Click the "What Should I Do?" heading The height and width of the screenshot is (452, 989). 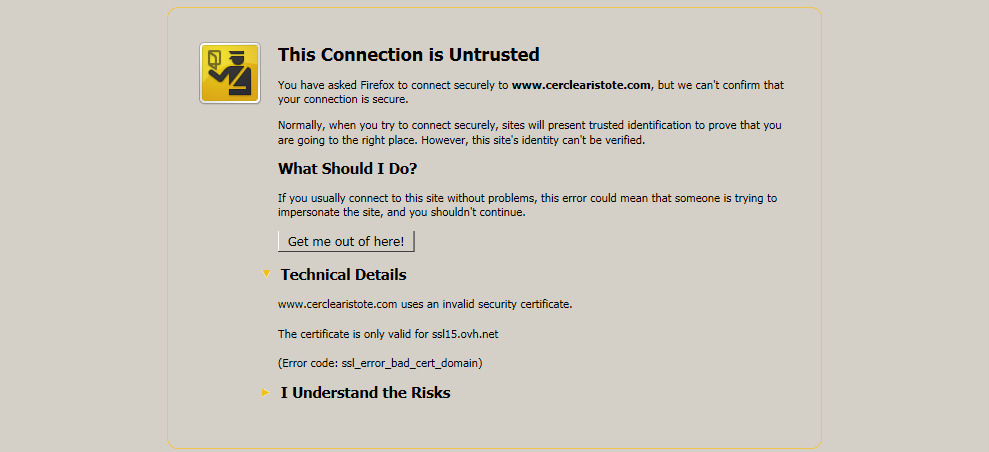point(347,168)
